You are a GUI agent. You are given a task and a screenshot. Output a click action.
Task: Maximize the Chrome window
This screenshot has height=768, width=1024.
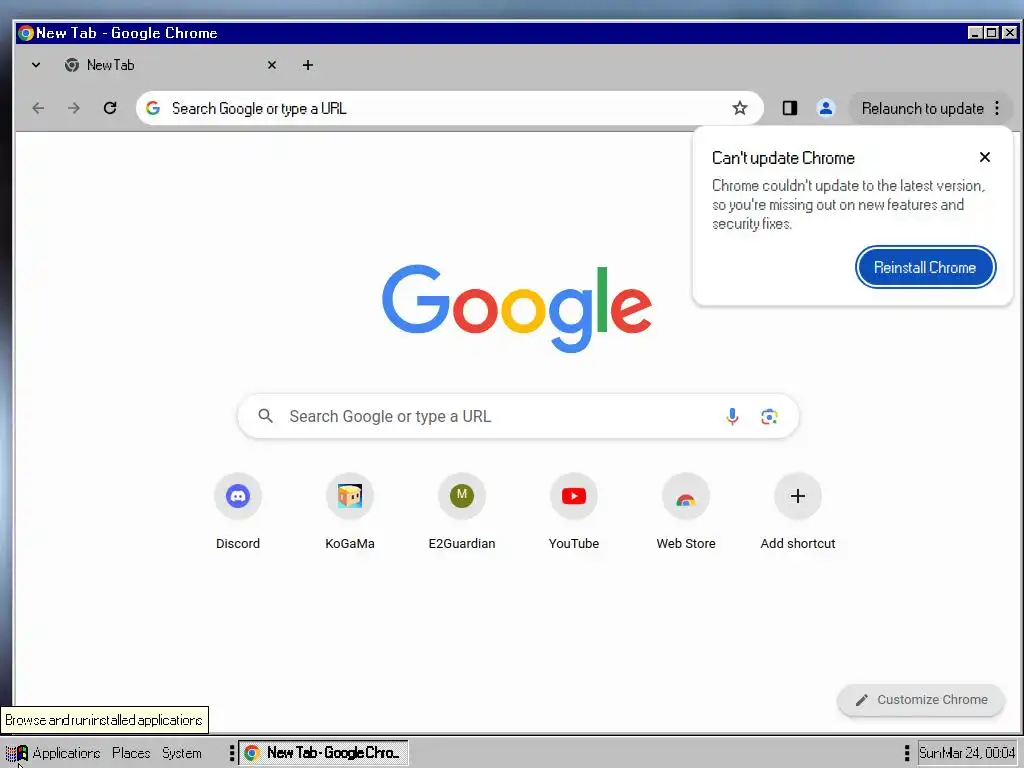991,33
